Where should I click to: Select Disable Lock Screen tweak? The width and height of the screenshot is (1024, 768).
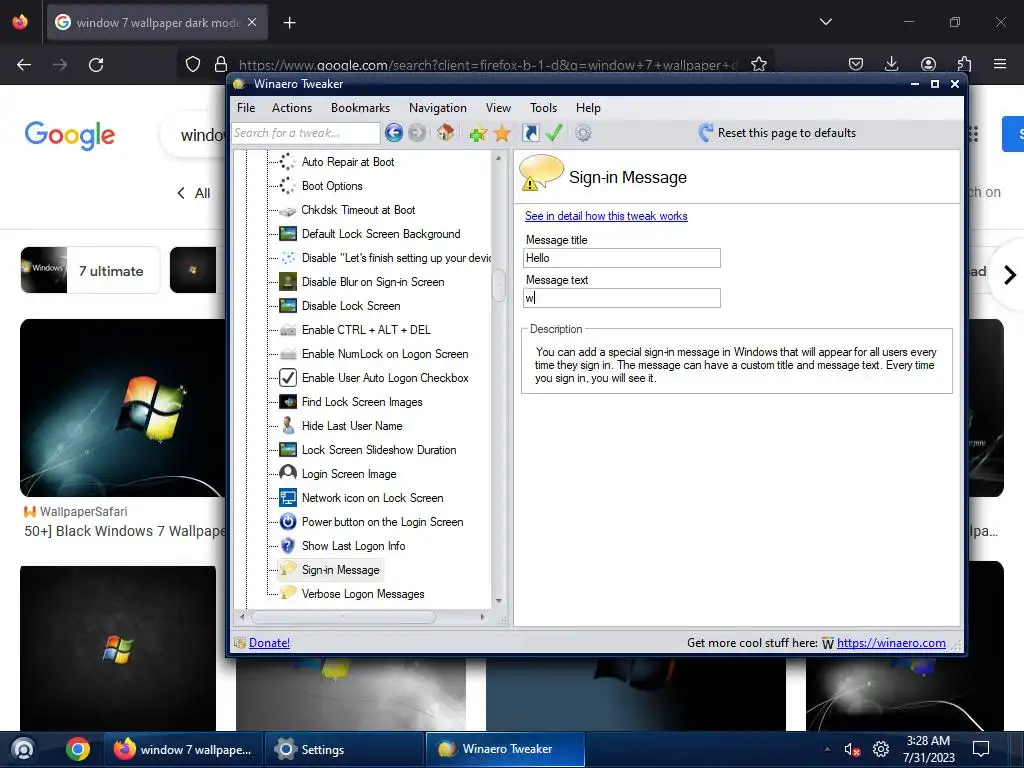pyautogui.click(x=351, y=306)
